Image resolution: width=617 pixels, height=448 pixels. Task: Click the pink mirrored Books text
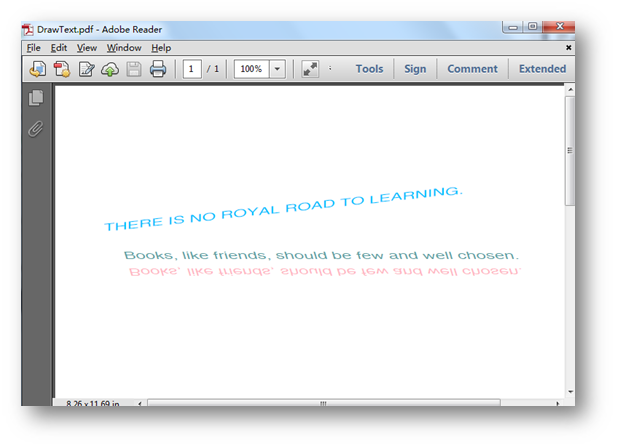325,271
